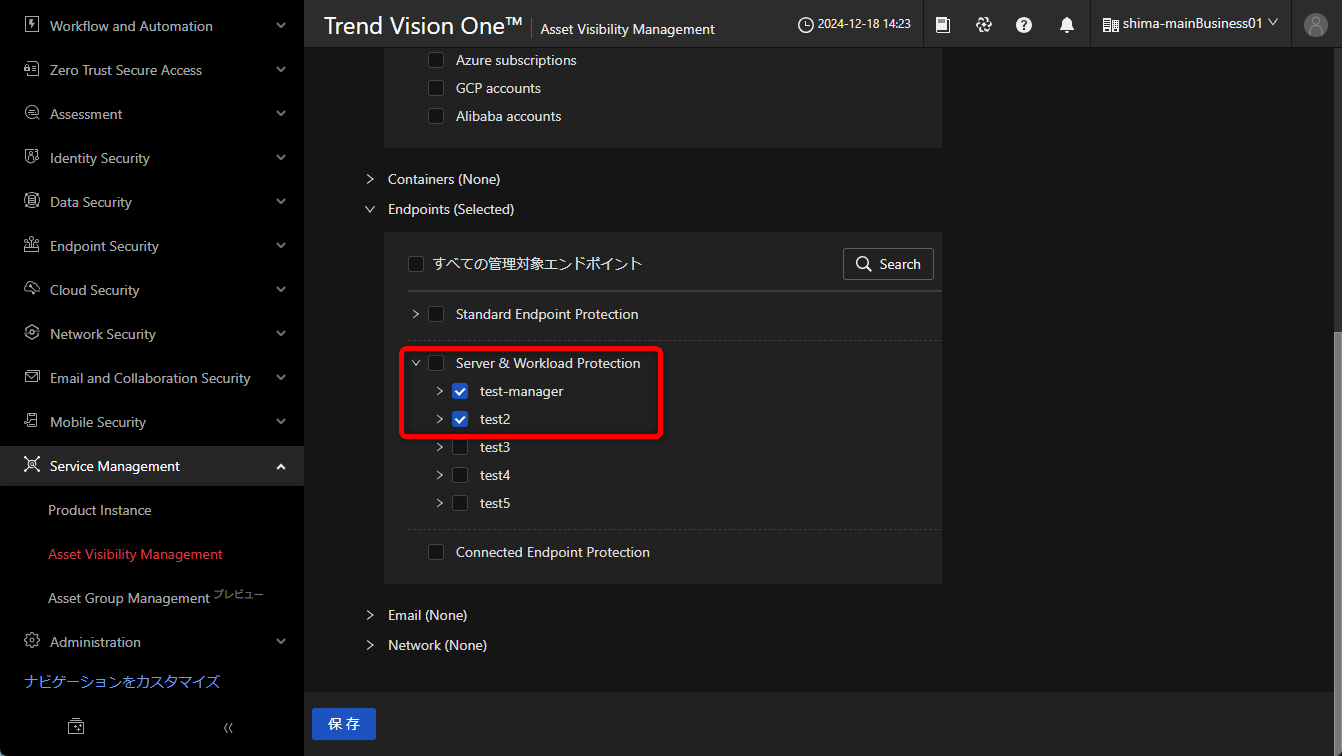Open Product Instance menu item
Viewport: 1342px width, 756px height.
pyautogui.click(x=100, y=510)
